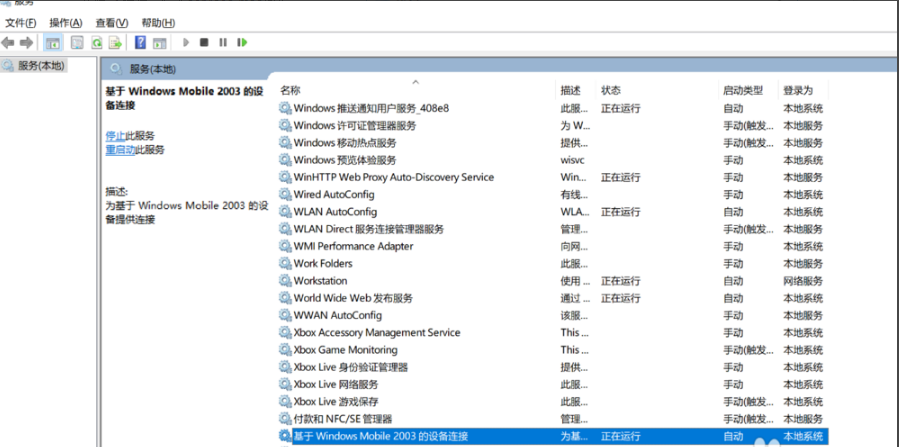Screen dimensions: 899x447
Task: Sort by the 状态 column header
Action: click(x=611, y=91)
